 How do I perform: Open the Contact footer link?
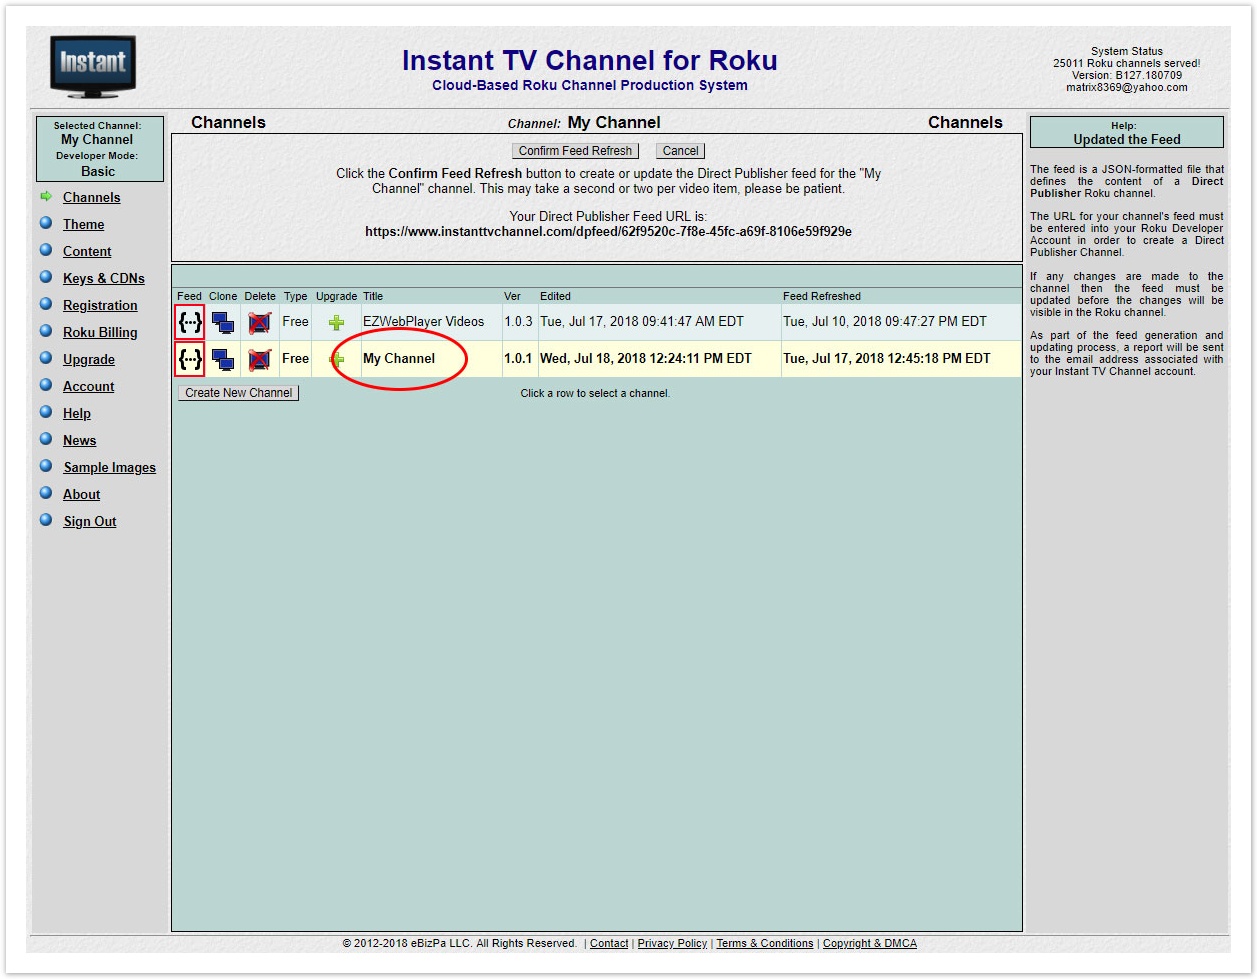pos(609,944)
